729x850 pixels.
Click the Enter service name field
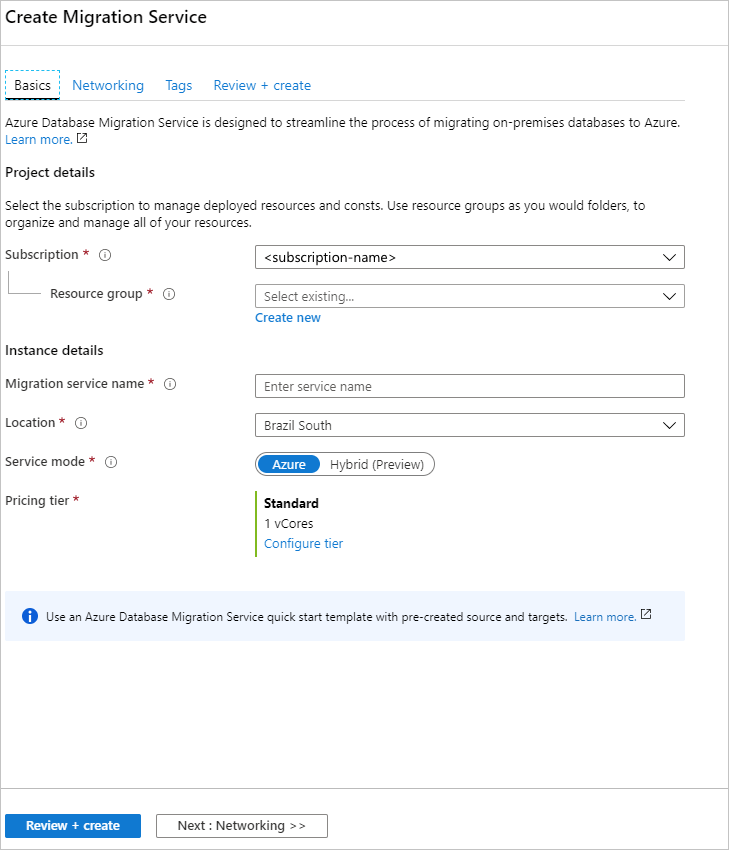[x=469, y=386]
